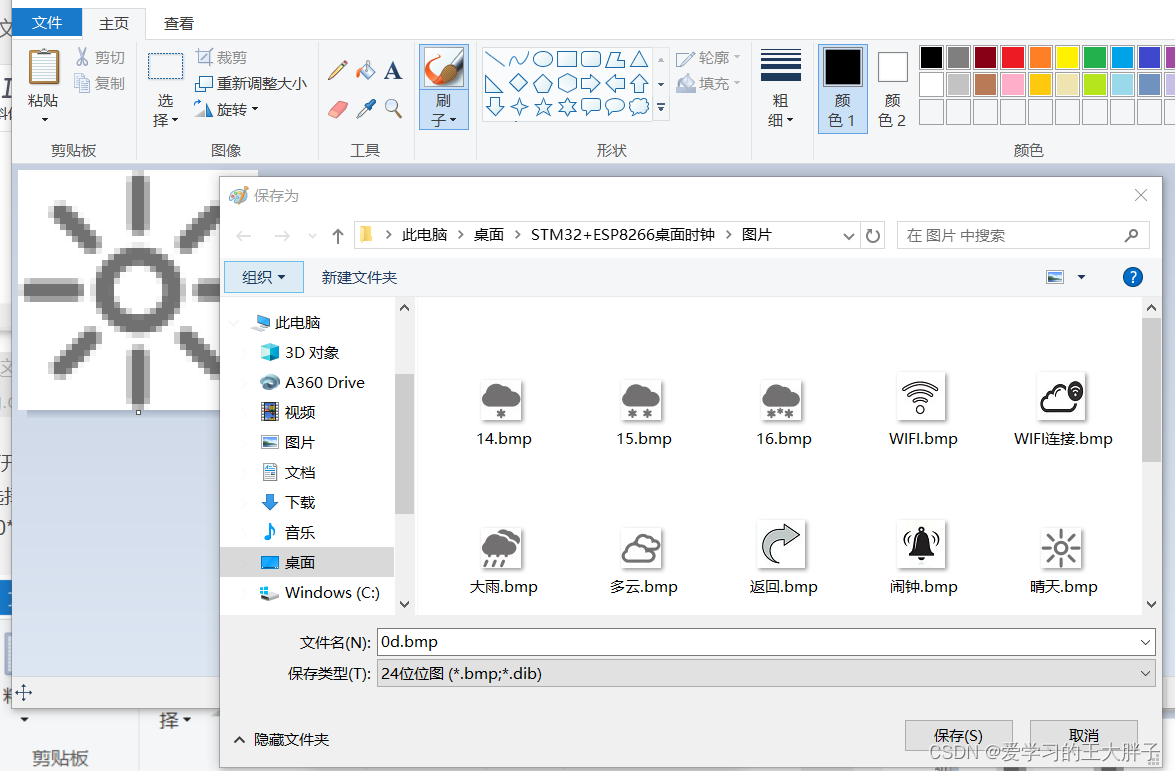
Task: Open the 组织 menu in the save dialog
Action: [x=263, y=277]
